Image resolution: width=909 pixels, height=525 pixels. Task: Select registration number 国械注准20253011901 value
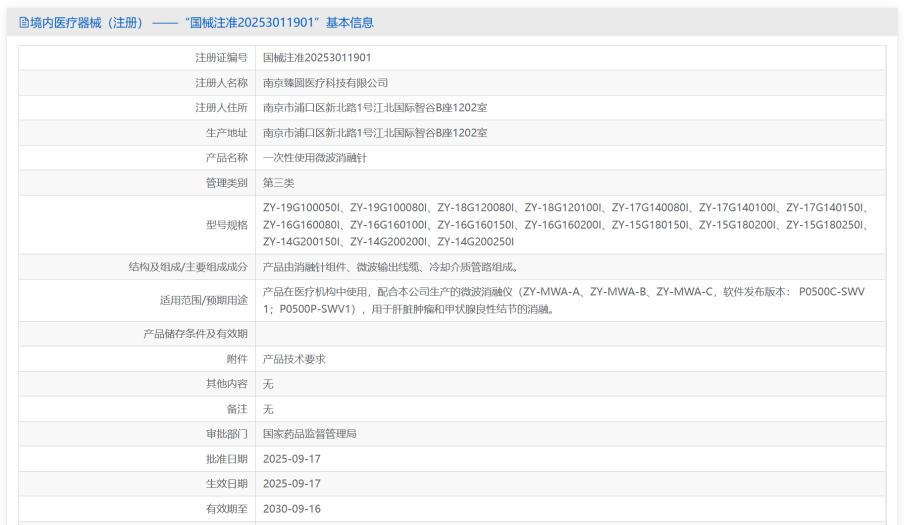(317, 57)
